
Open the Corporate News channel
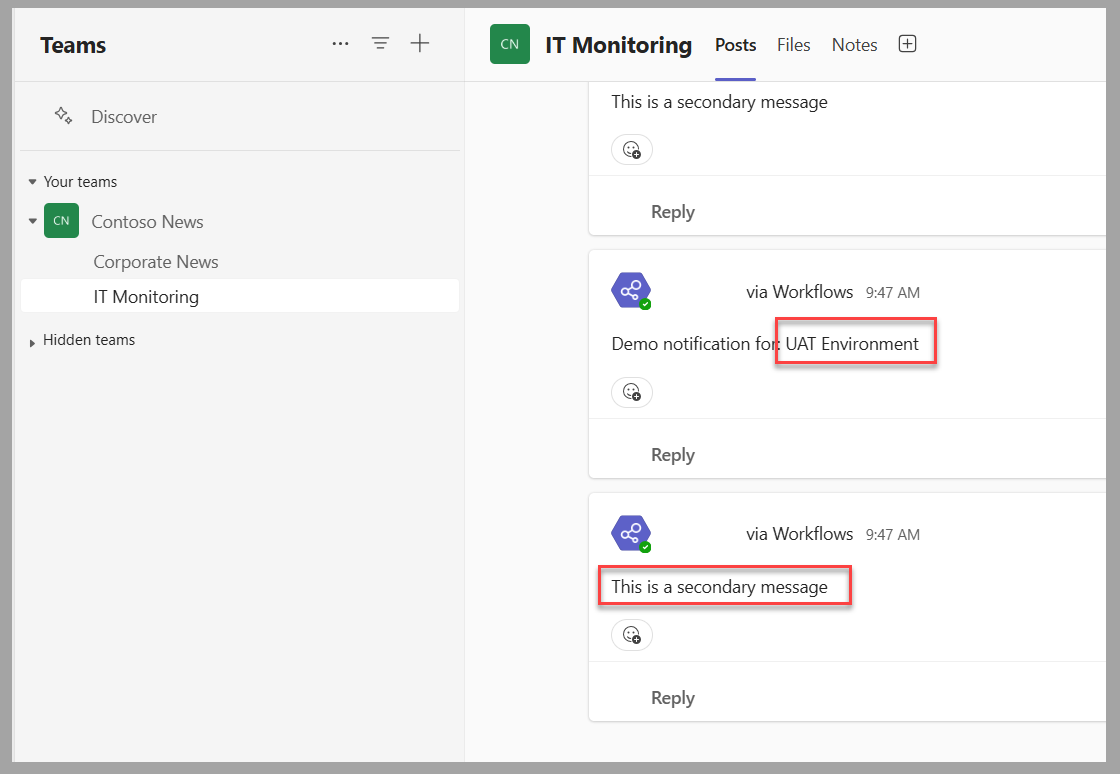click(x=155, y=261)
